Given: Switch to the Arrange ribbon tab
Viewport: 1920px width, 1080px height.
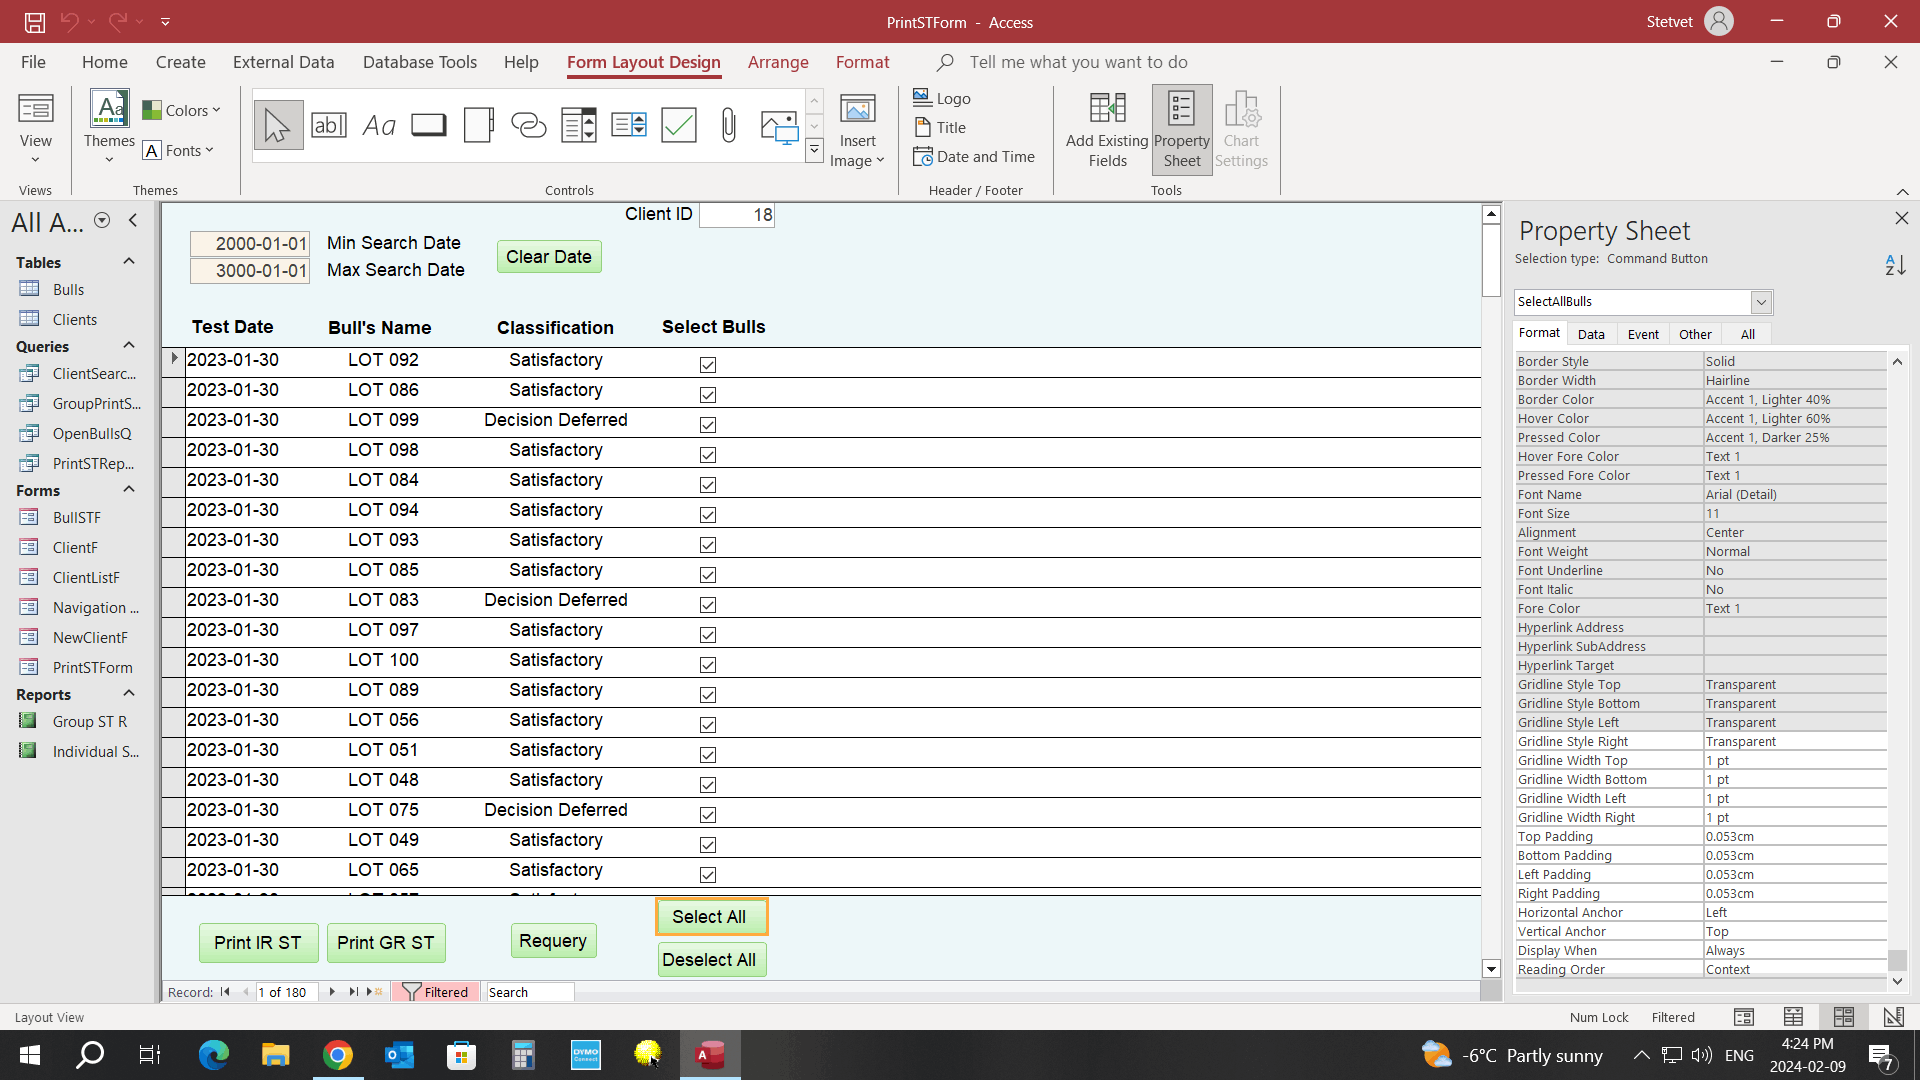Looking at the screenshot, I should (x=778, y=62).
